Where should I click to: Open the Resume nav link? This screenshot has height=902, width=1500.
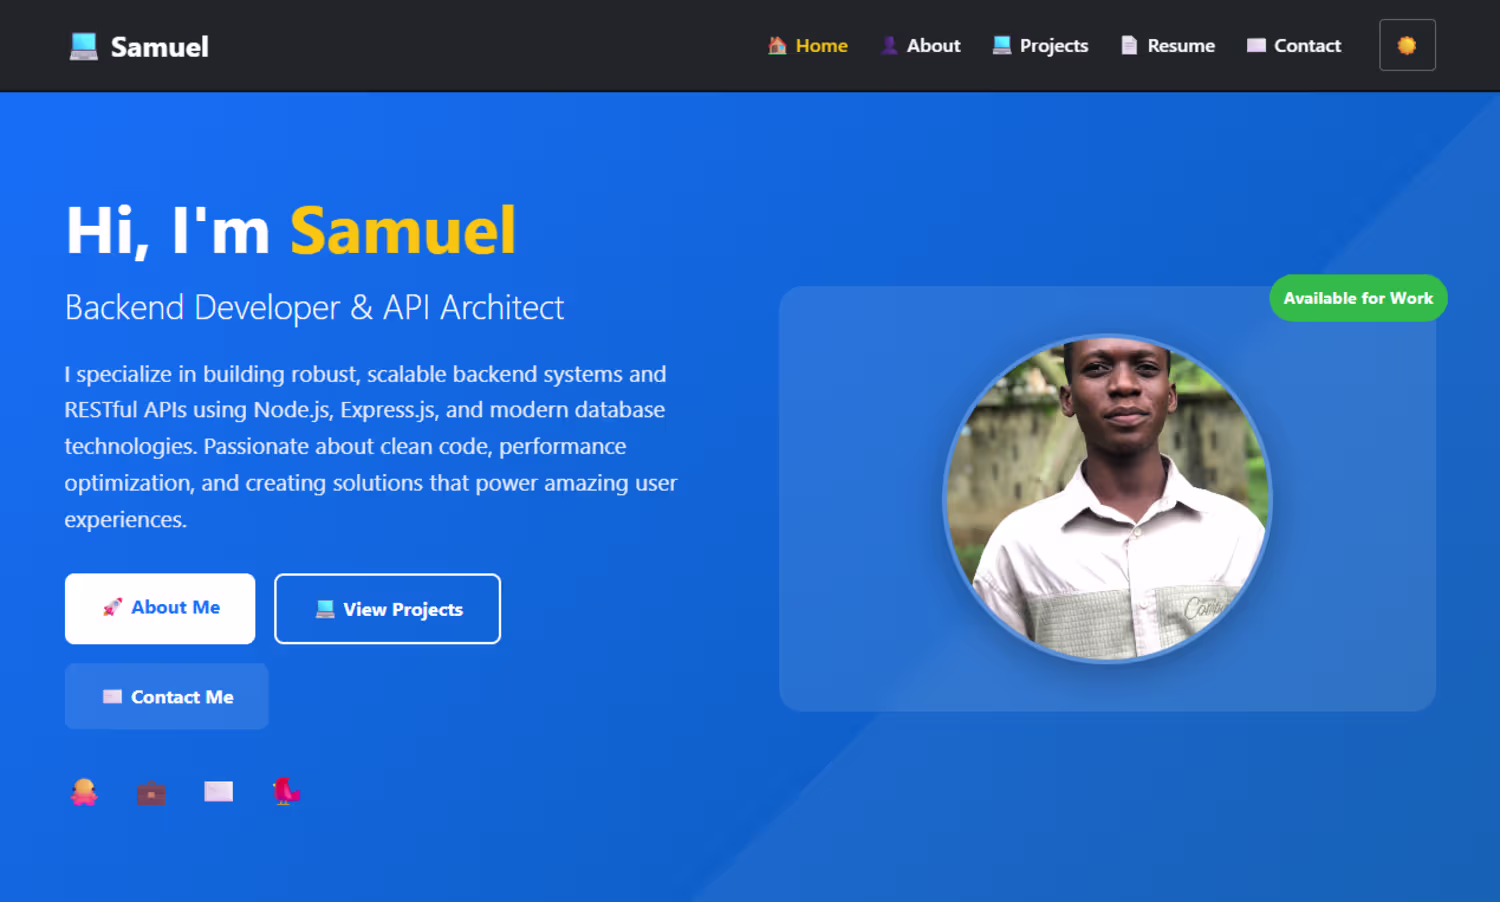[1168, 46]
